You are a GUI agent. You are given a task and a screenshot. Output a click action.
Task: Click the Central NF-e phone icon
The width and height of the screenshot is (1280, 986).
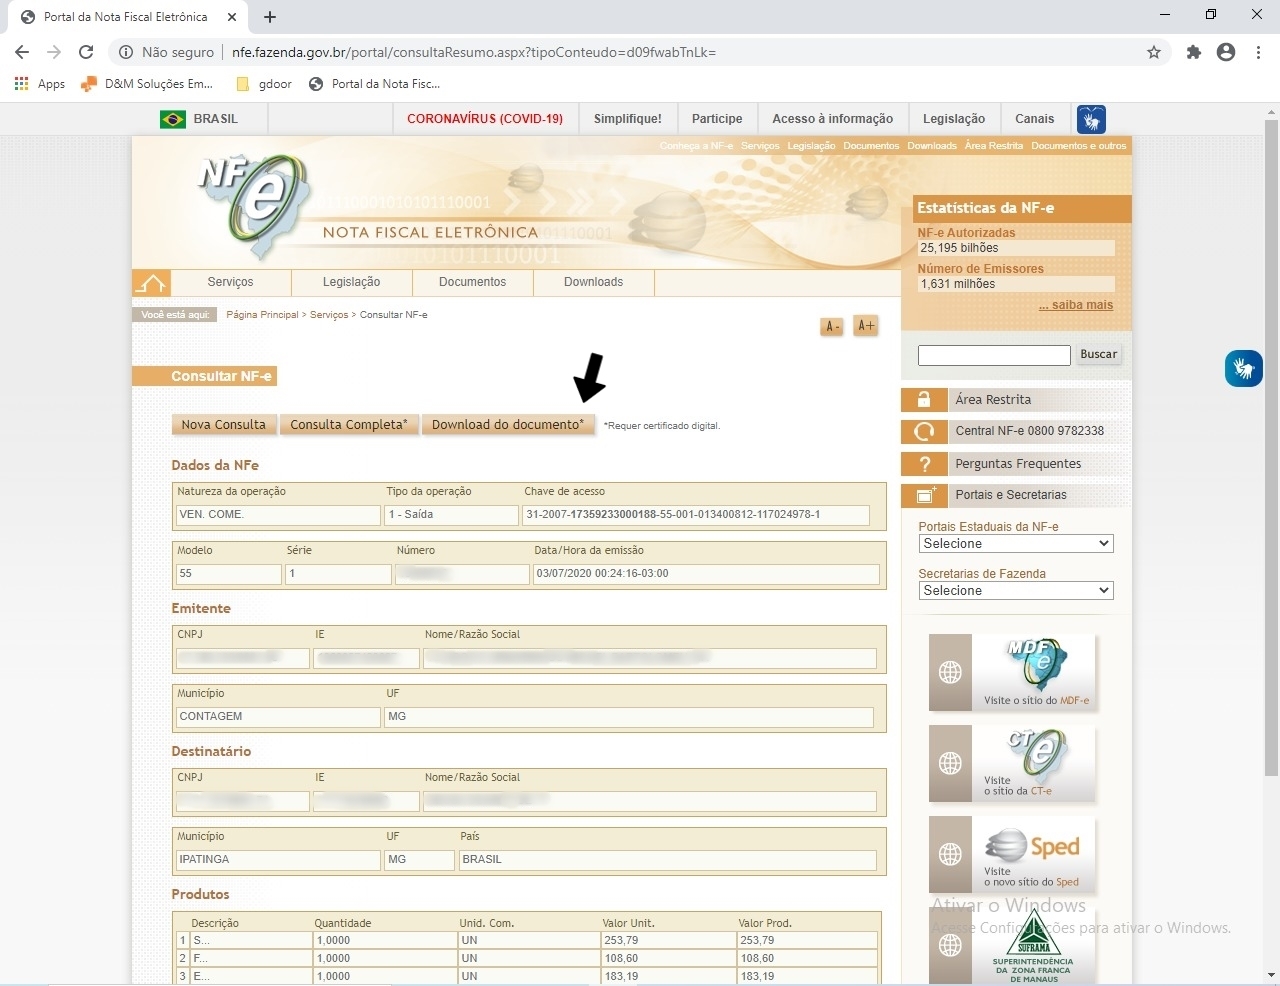(924, 431)
